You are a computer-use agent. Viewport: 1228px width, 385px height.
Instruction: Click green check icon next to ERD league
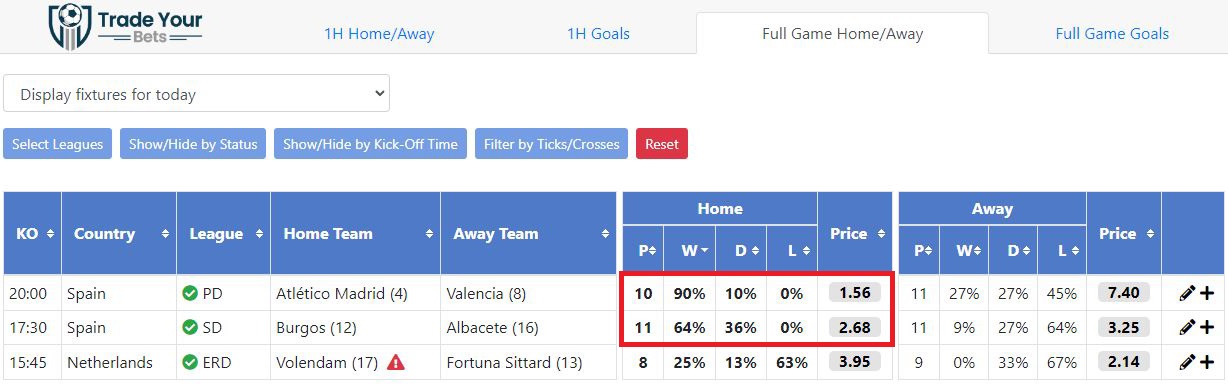tap(190, 362)
